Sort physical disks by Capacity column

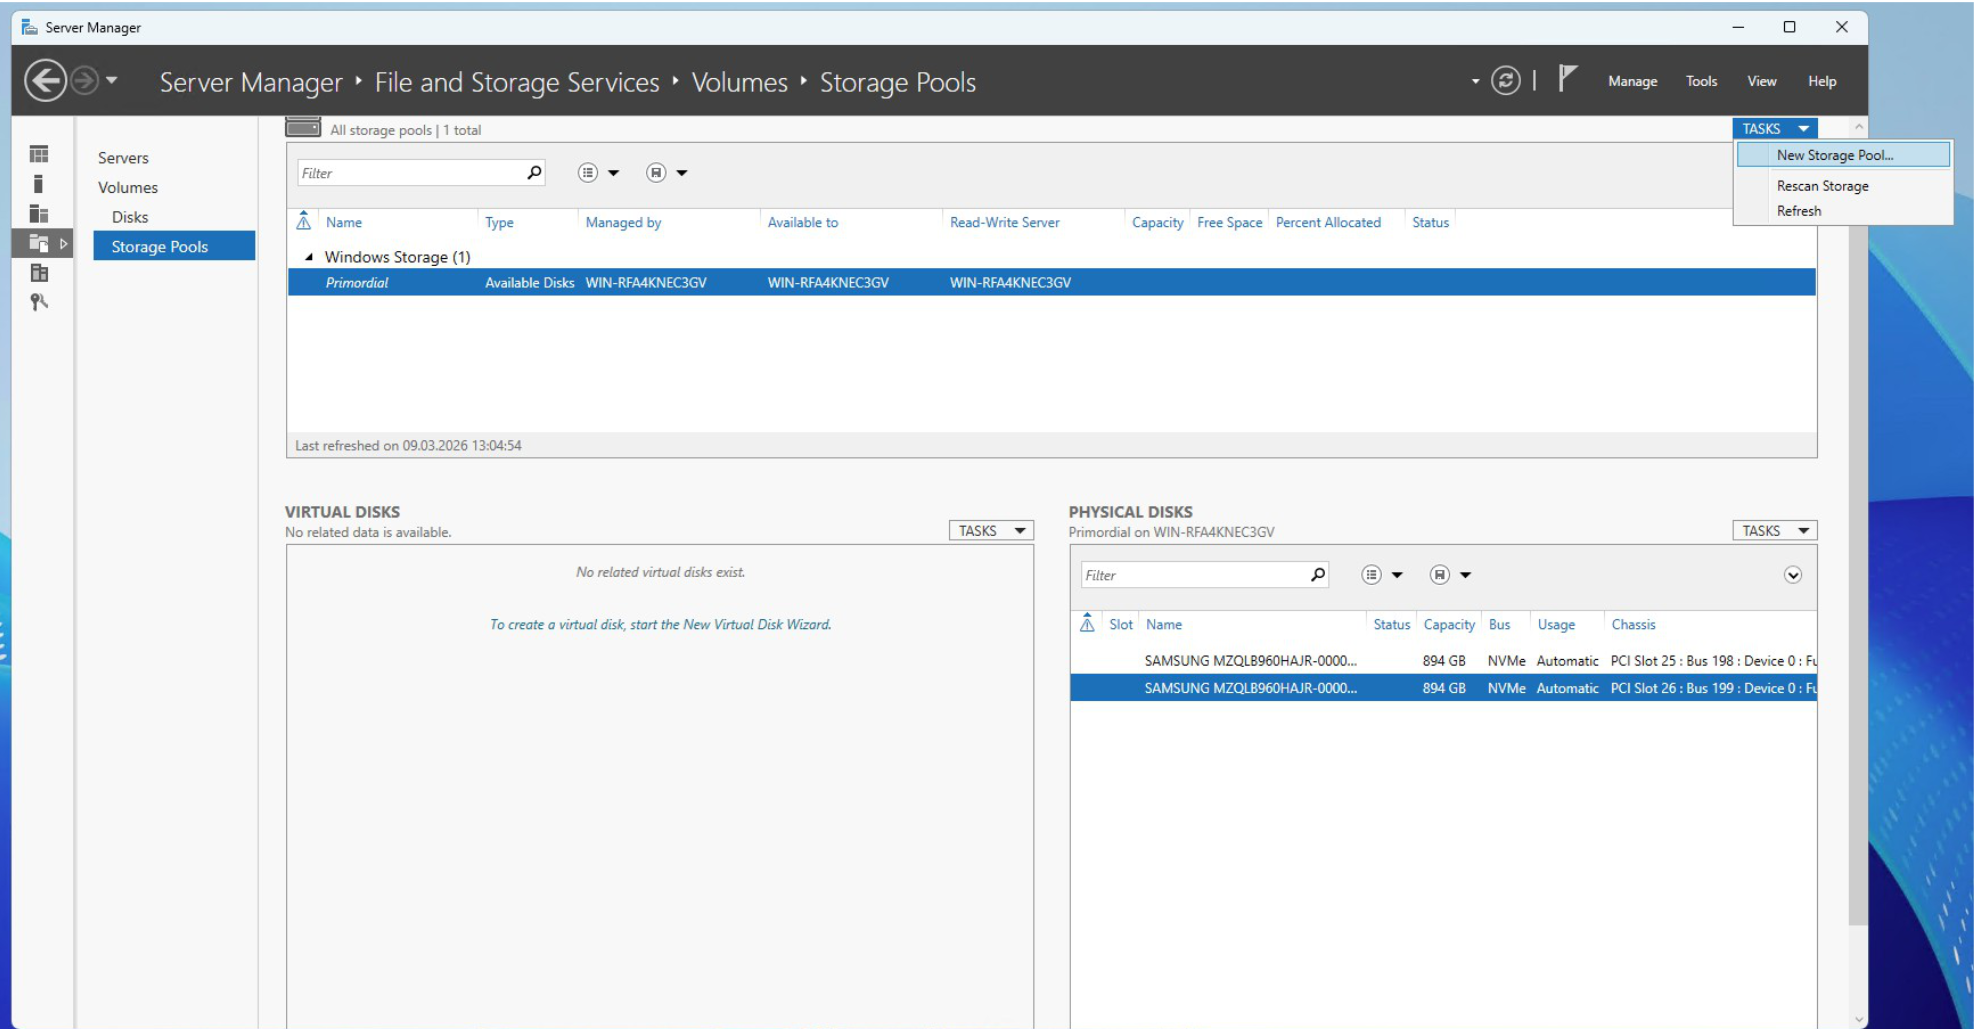pyautogui.click(x=1448, y=624)
